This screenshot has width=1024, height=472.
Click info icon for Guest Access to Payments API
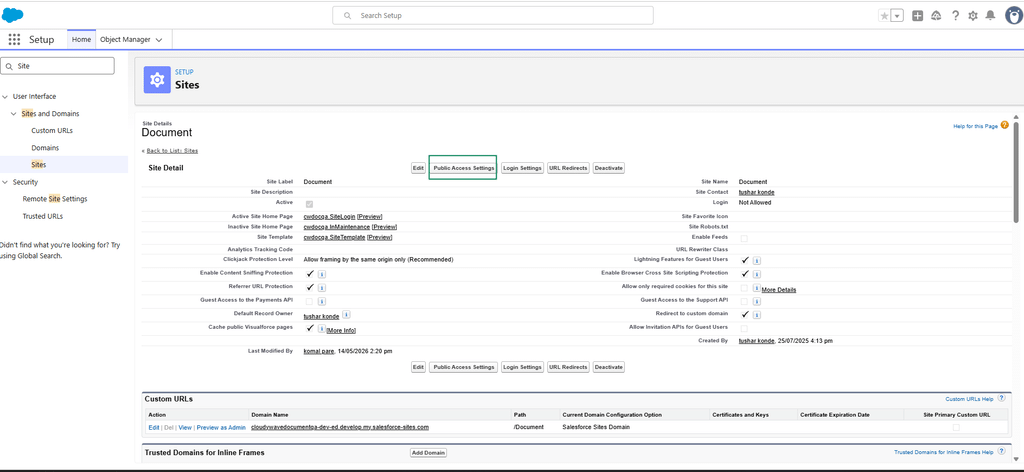[323, 301]
